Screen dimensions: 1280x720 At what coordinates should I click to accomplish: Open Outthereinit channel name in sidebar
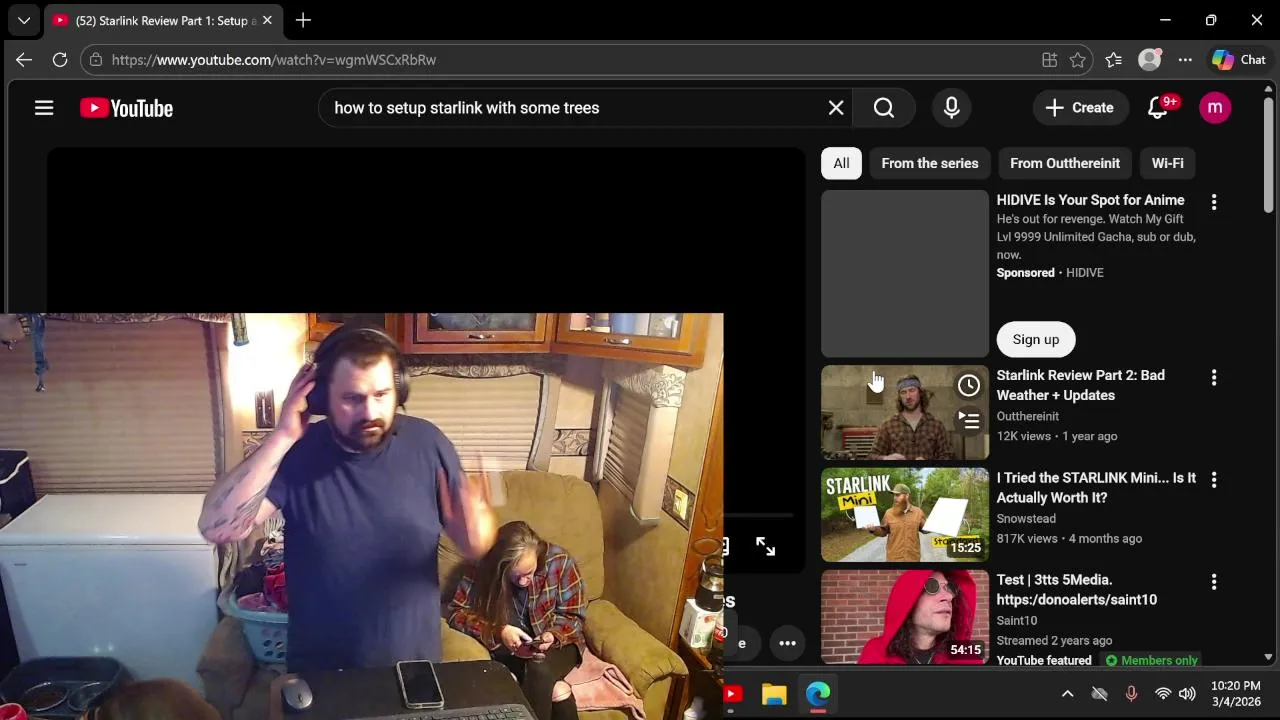1027,416
